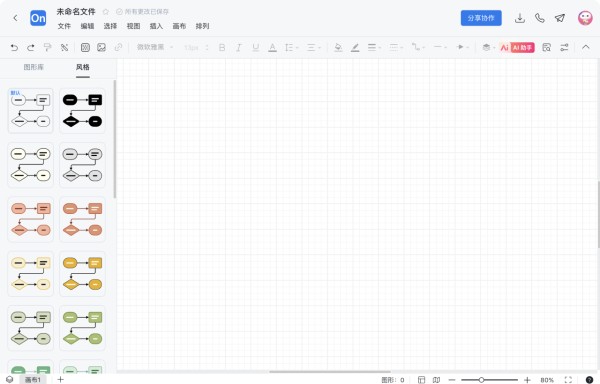Click the paper plane publish icon
This screenshot has width=600, height=384.
tap(560, 18)
